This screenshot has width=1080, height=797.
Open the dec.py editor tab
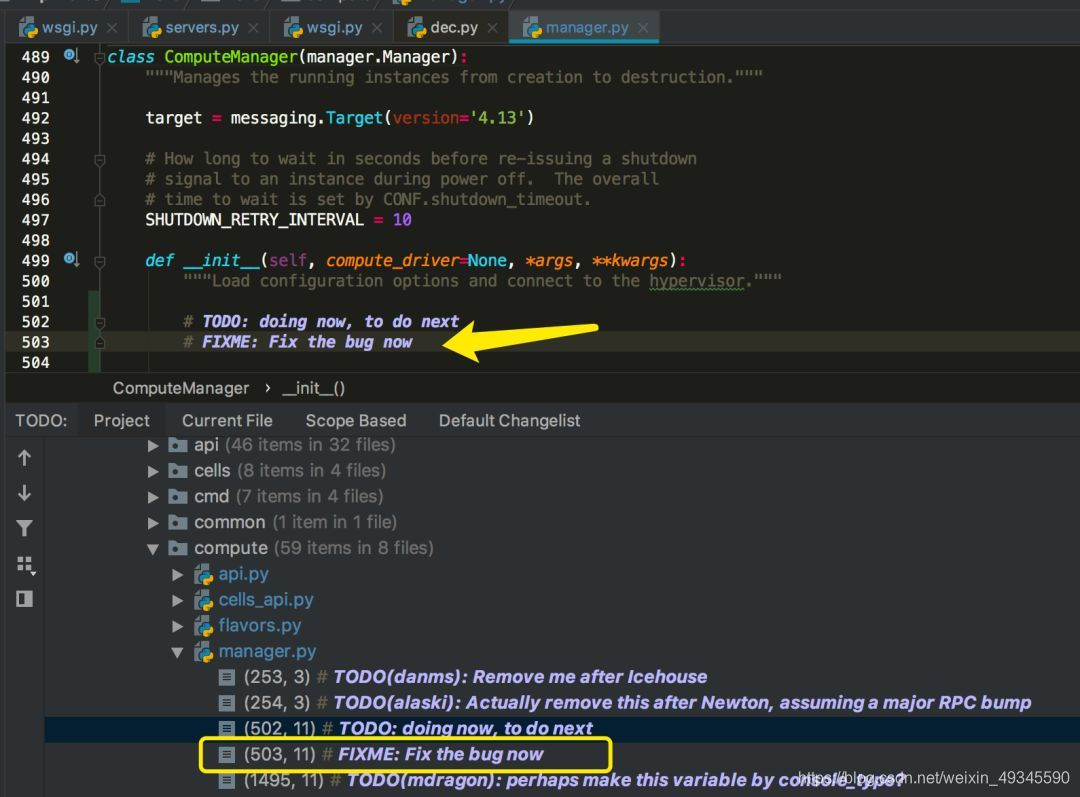pyautogui.click(x=453, y=28)
